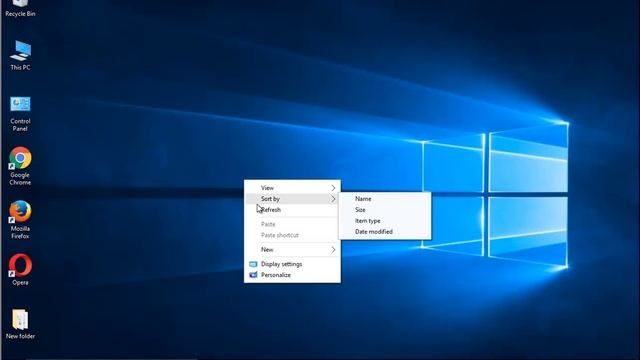Open Display settings from context menu
Viewport: 640px width, 360px height.
click(292, 264)
